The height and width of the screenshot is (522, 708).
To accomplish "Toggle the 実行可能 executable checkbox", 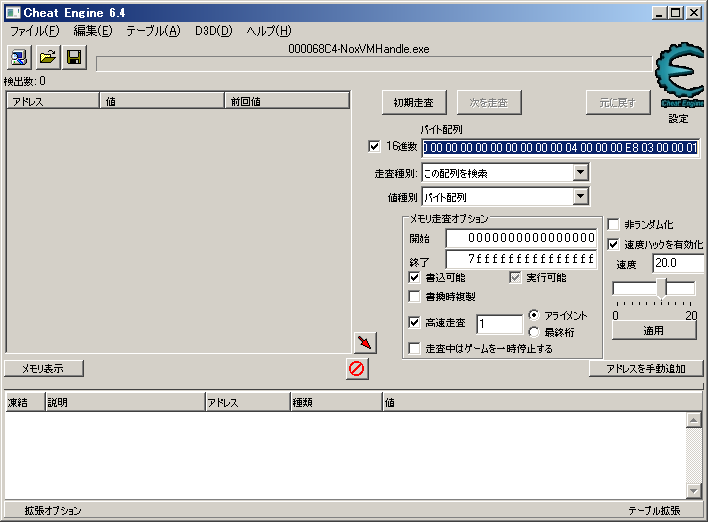I will pos(515,277).
